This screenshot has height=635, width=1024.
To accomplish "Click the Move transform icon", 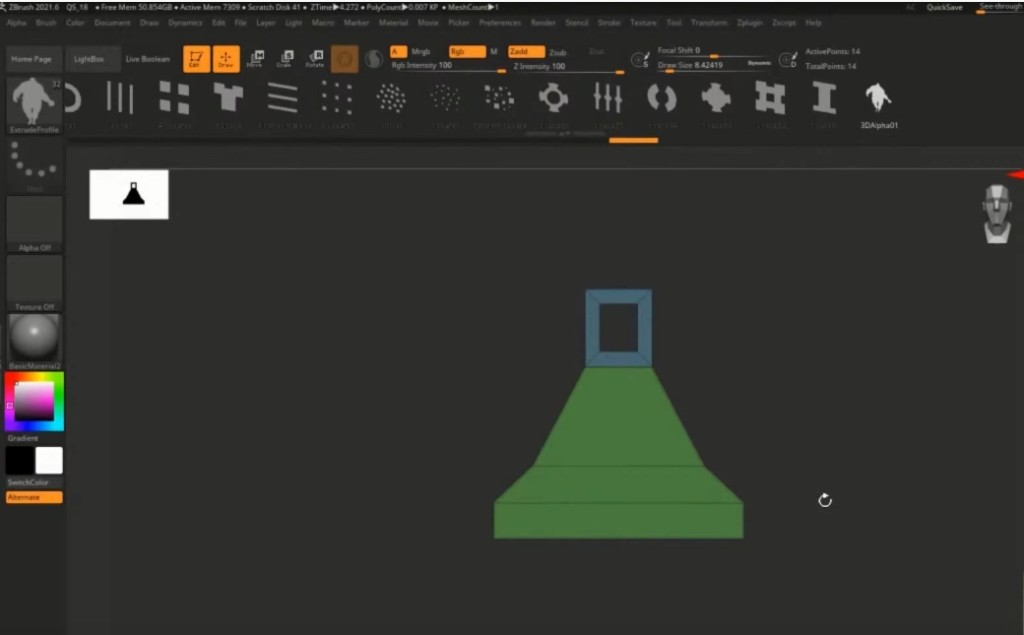I will 255,59.
